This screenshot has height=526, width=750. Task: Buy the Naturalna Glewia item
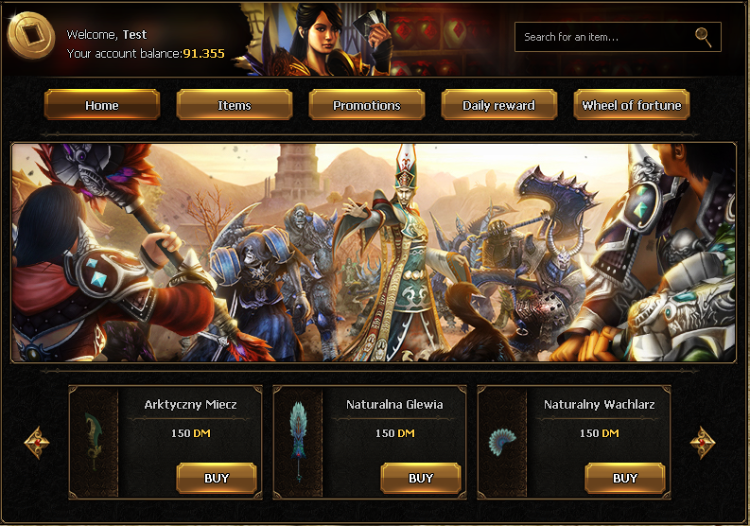tap(421, 478)
